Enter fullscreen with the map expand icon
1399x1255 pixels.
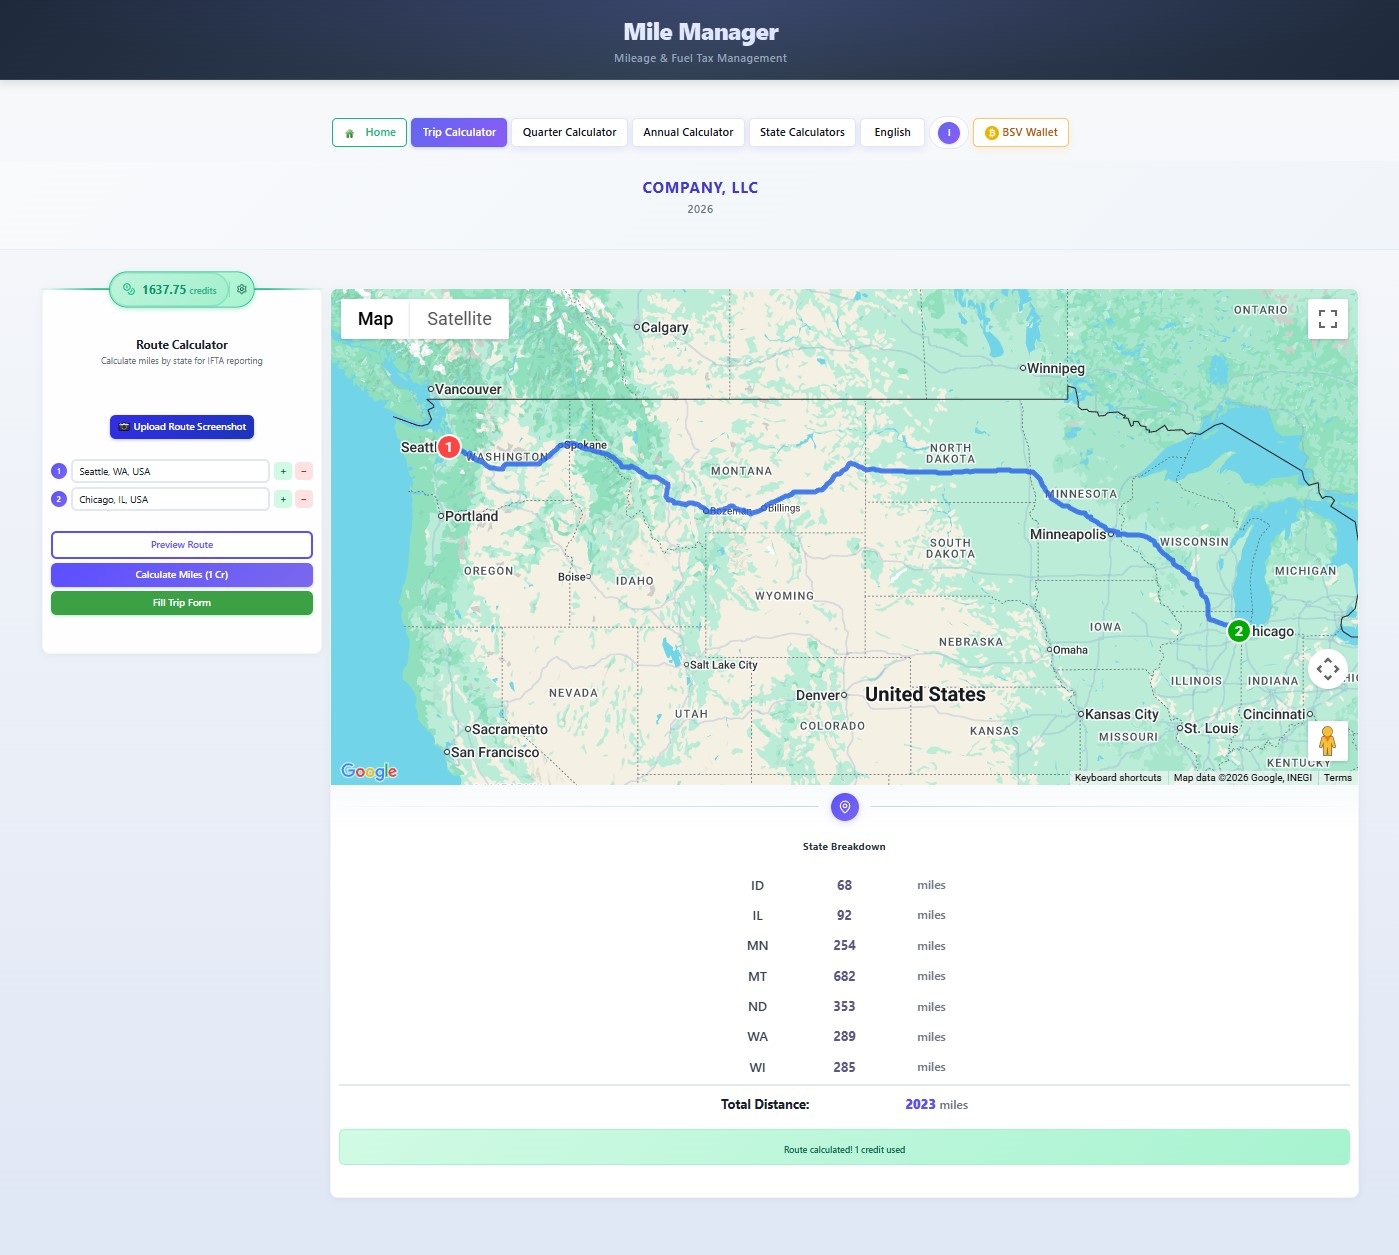(1328, 319)
